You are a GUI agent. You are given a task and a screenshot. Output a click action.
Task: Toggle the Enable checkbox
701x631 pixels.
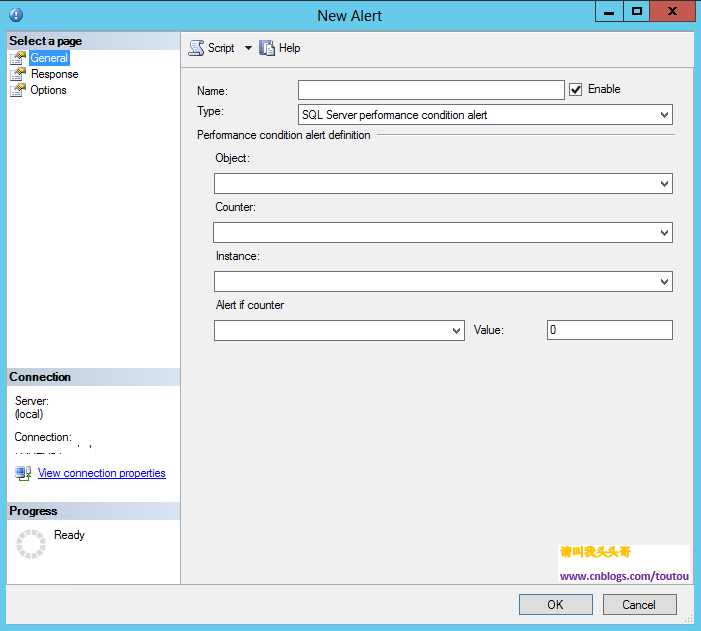click(576, 89)
